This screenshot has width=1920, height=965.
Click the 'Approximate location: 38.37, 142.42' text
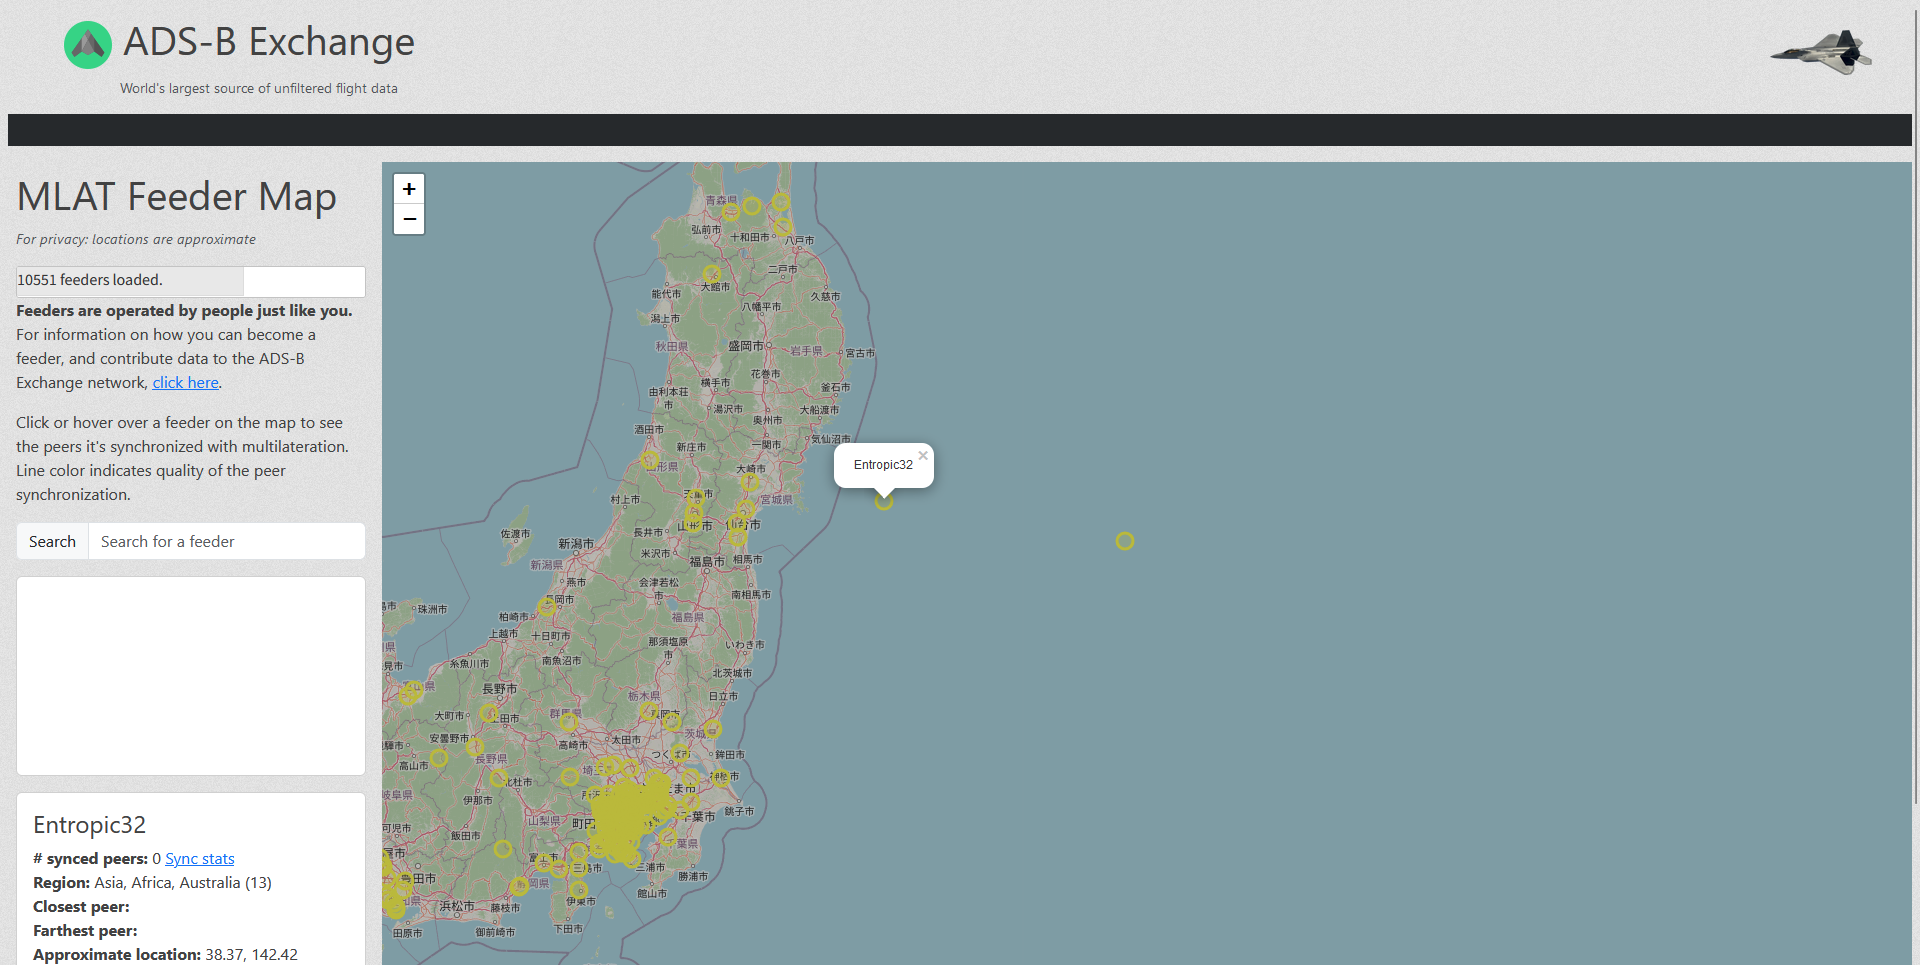pyautogui.click(x=165, y=955)
